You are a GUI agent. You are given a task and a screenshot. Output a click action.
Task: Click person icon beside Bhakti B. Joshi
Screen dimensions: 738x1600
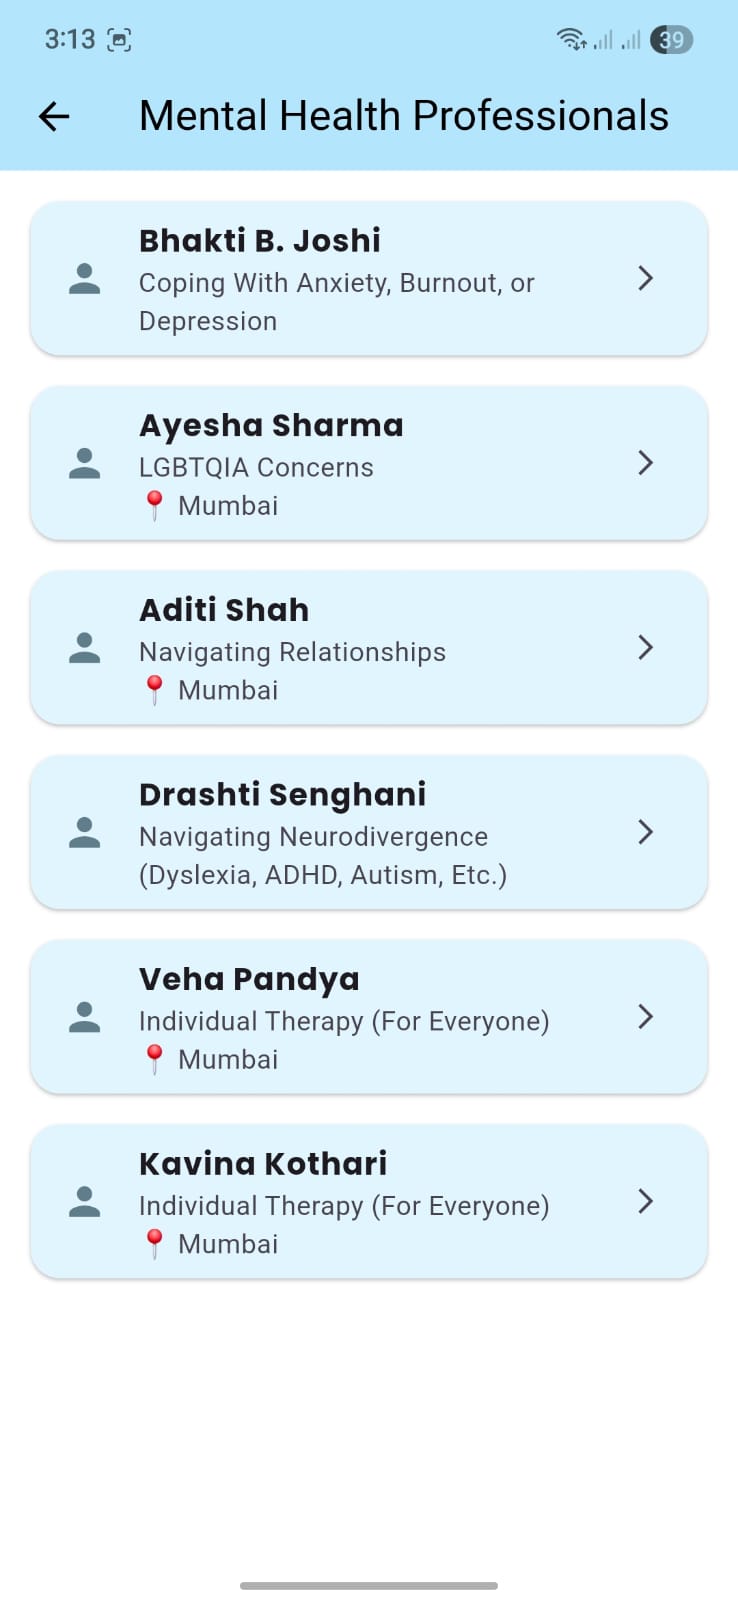[85, 279]
